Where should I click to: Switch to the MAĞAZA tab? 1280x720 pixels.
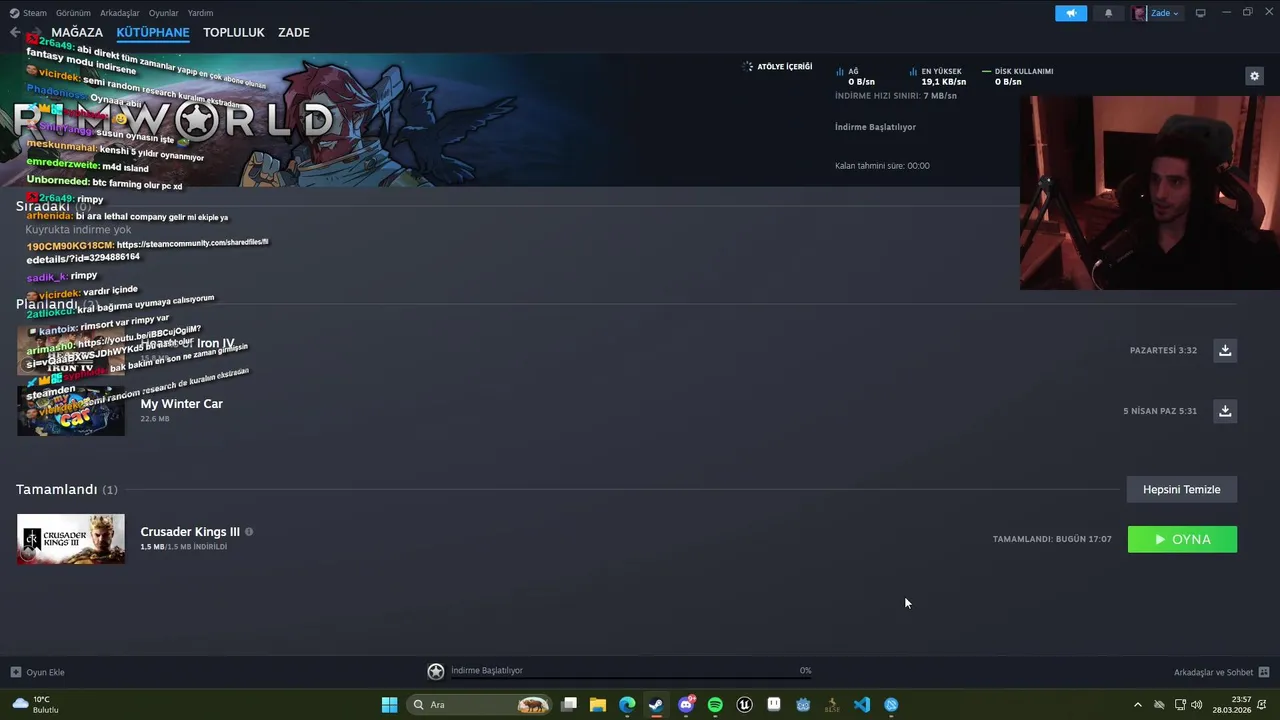(x=77, y=32)
